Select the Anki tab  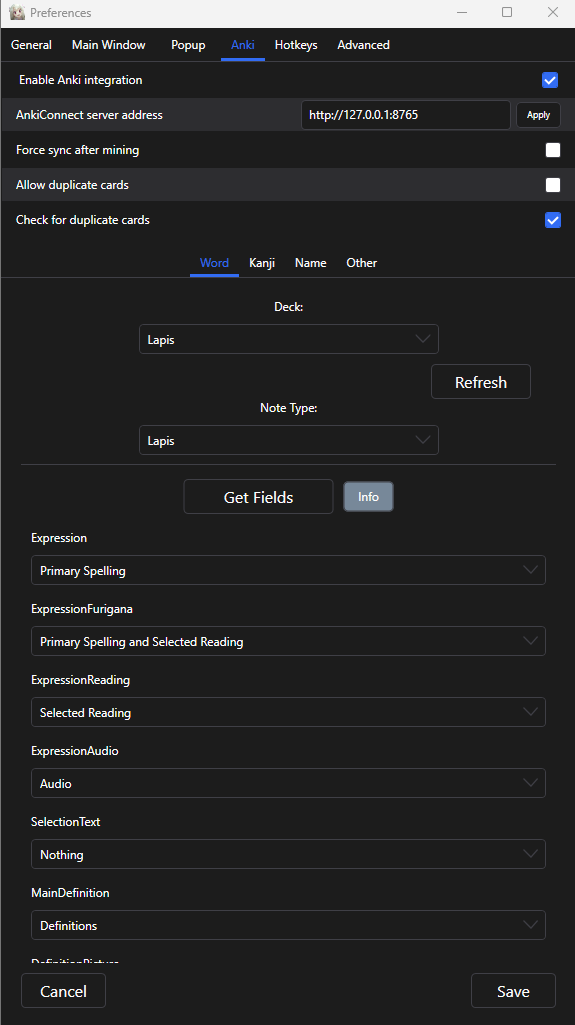[x=242, y=45]
